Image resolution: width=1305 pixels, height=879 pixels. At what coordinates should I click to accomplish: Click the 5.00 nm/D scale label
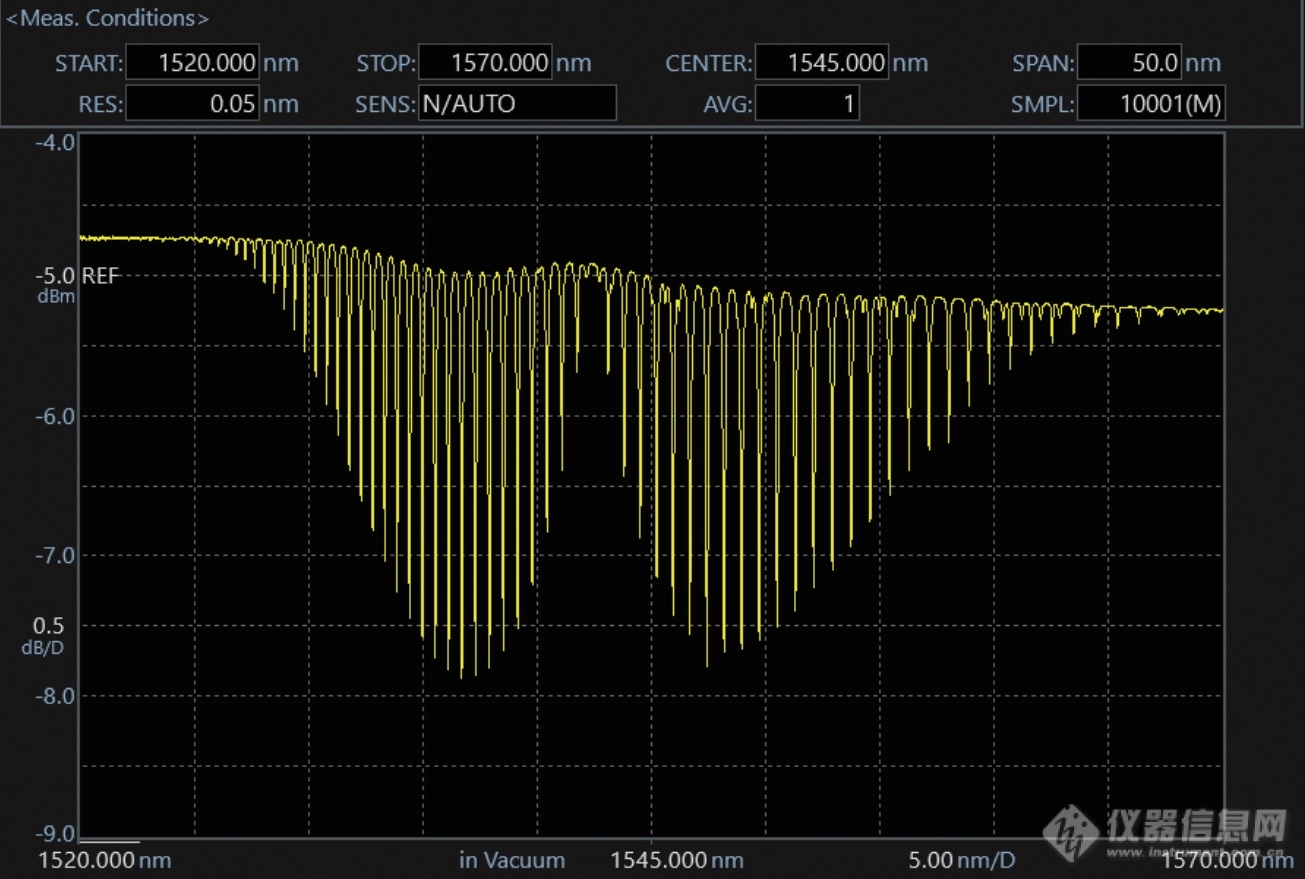click(962, 860)
